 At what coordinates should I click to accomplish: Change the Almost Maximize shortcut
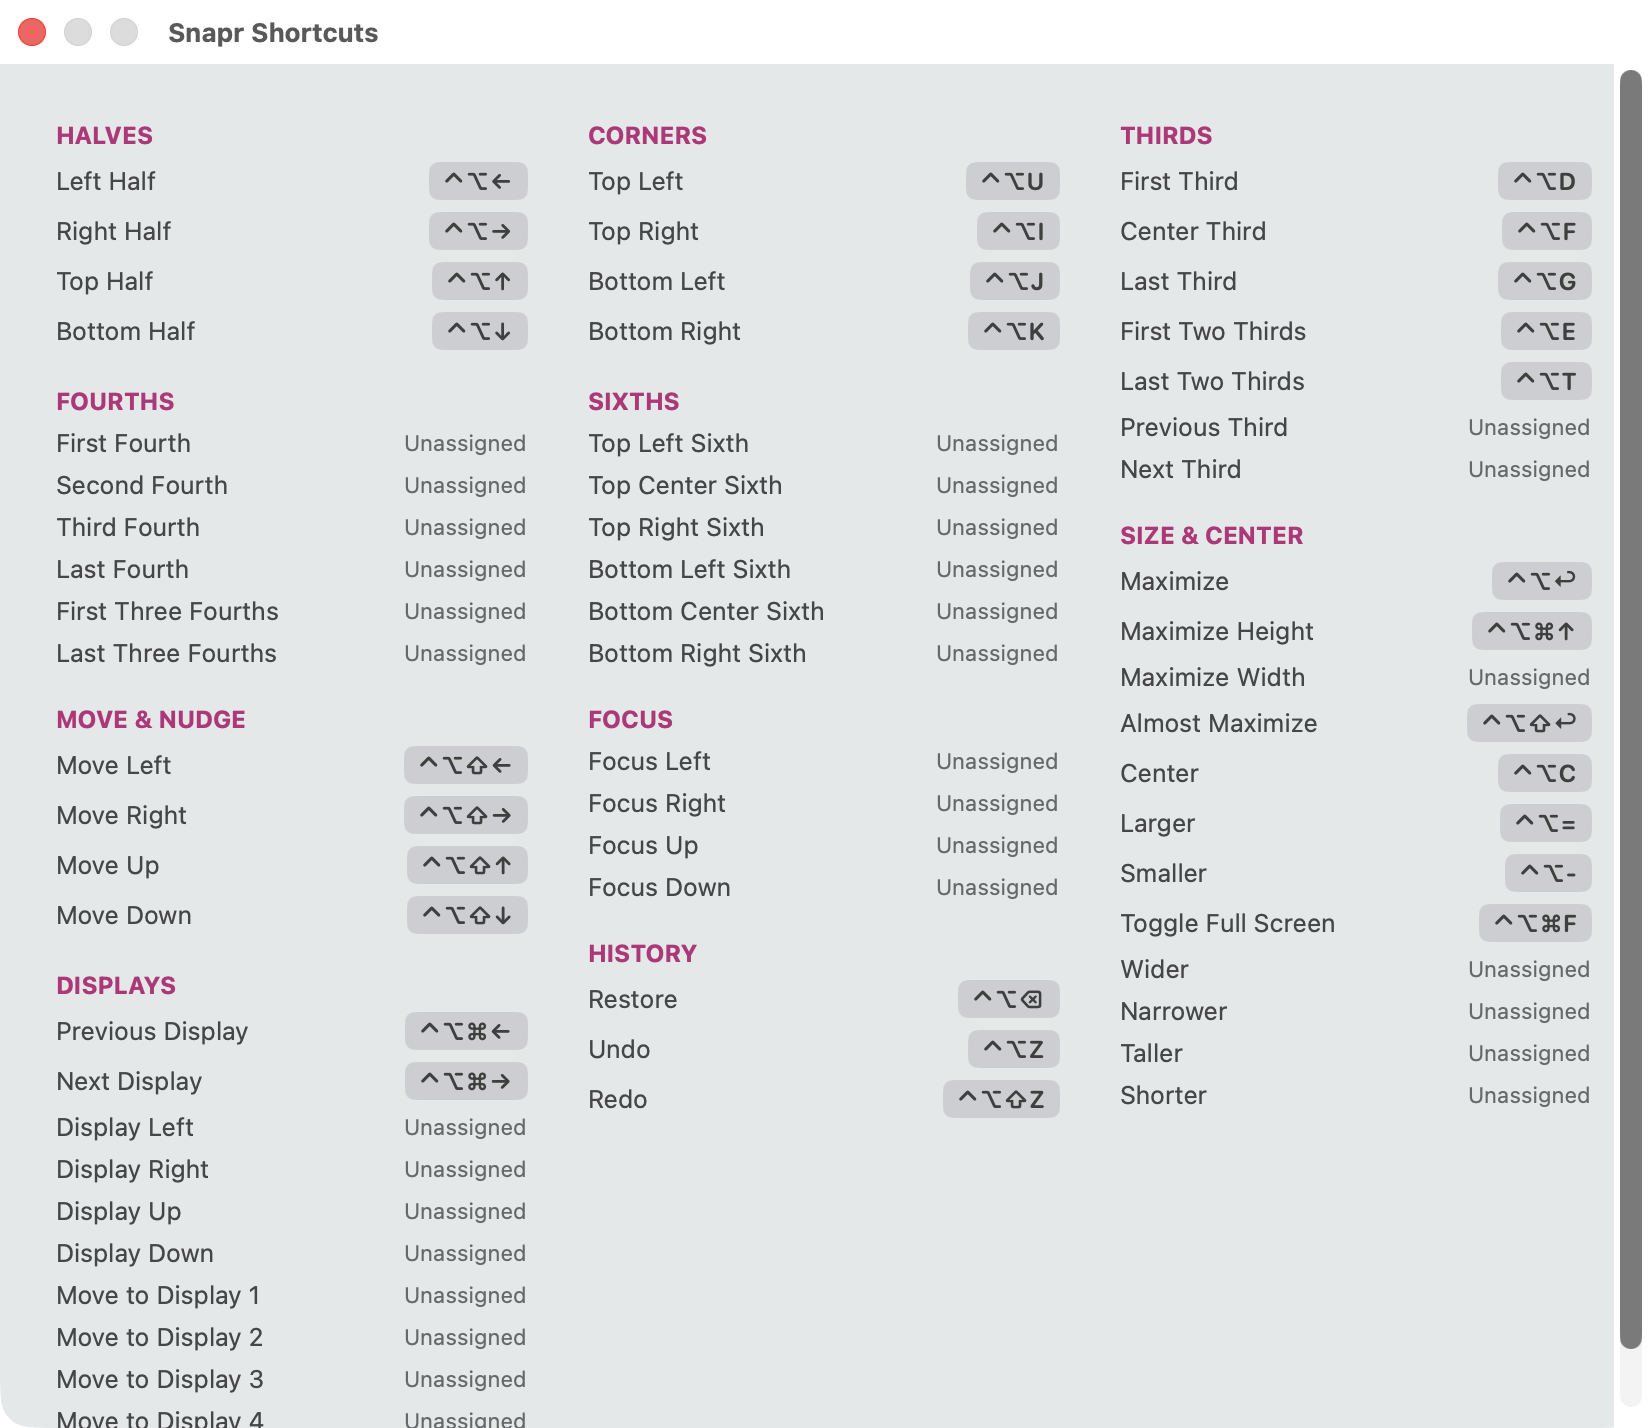coord(1529,723)
